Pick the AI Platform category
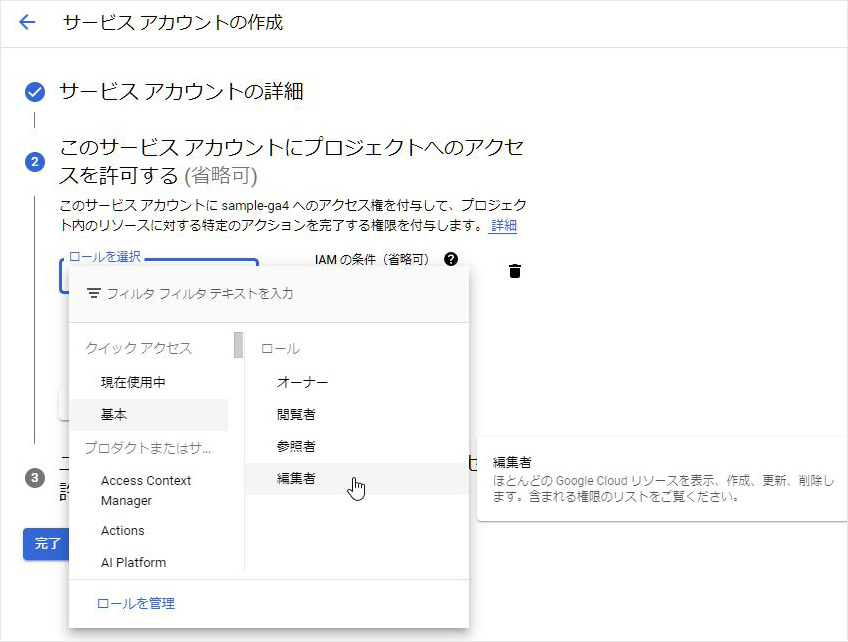 [133, 563]
